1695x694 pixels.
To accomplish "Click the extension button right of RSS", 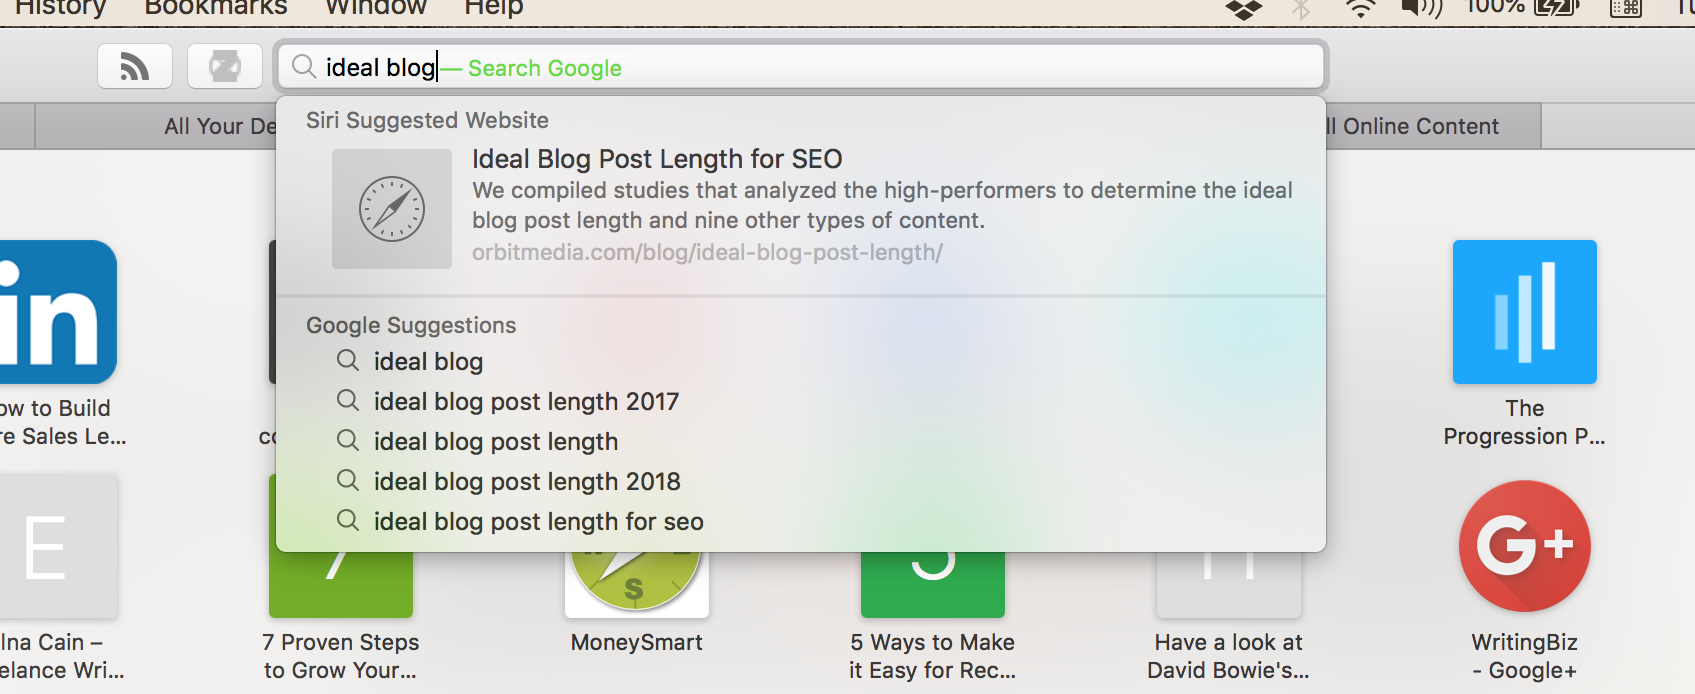I will click(225, 67).
